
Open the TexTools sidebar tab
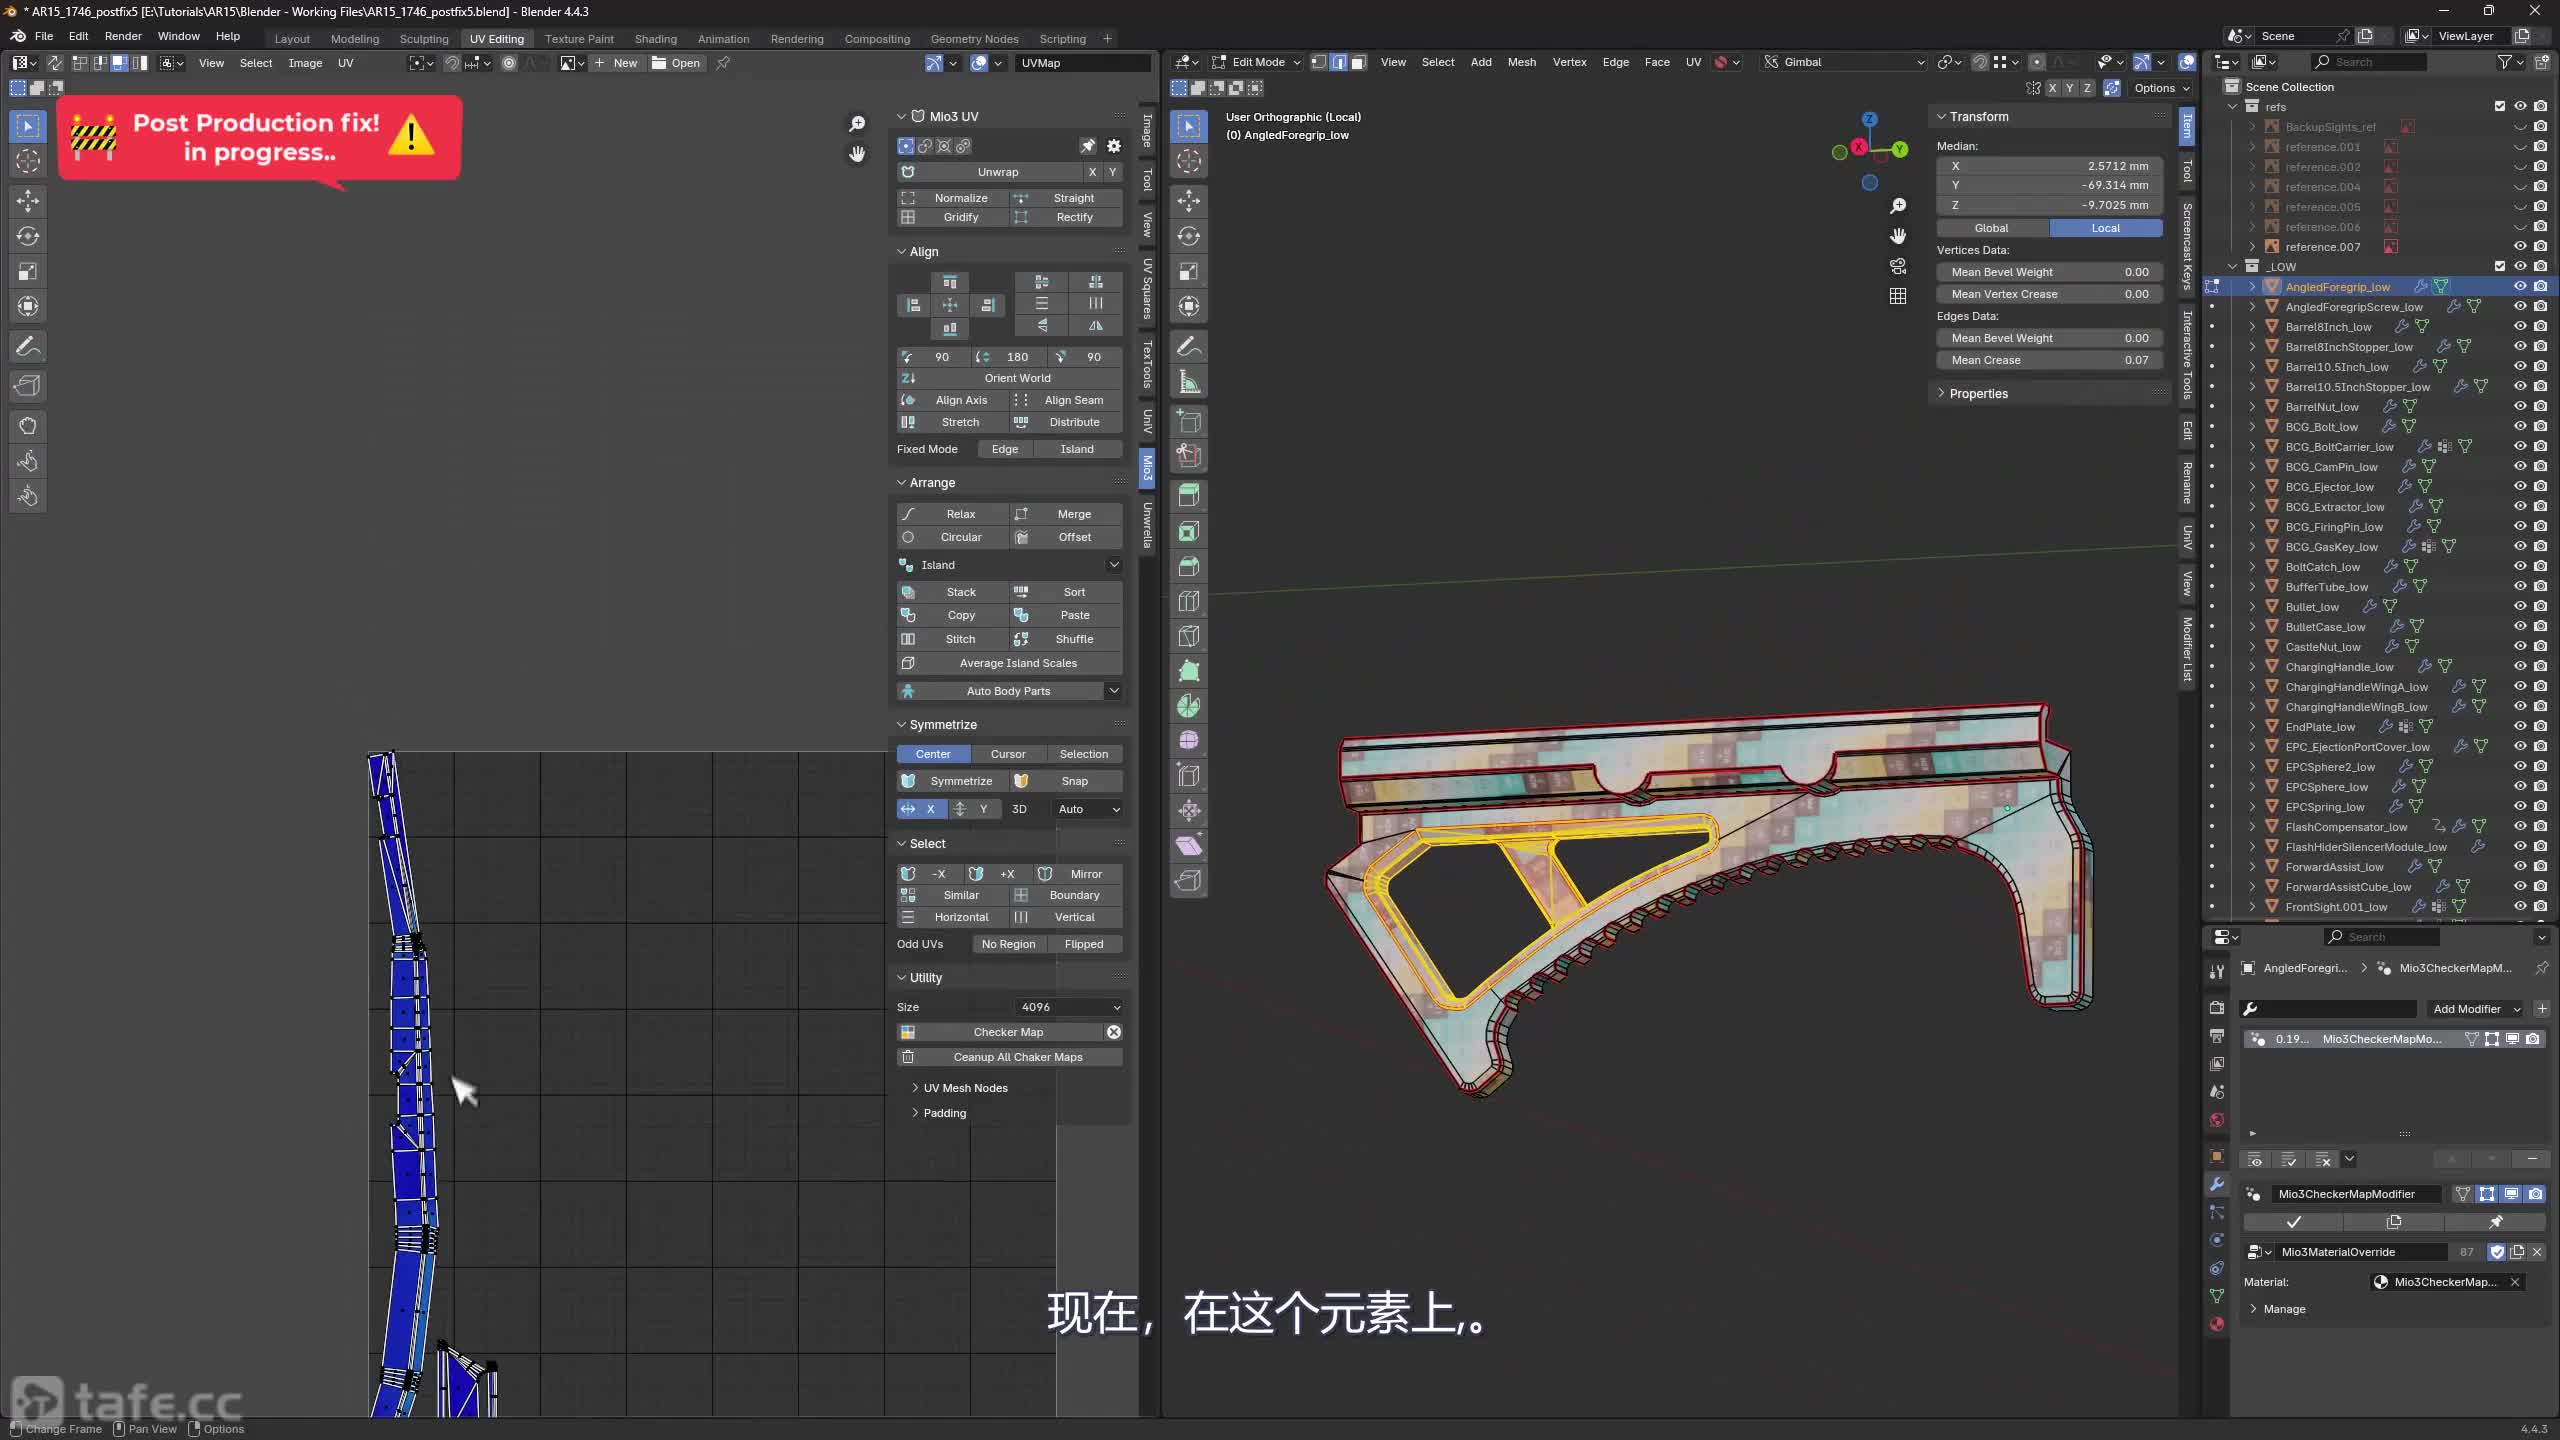click(1148, 364)
